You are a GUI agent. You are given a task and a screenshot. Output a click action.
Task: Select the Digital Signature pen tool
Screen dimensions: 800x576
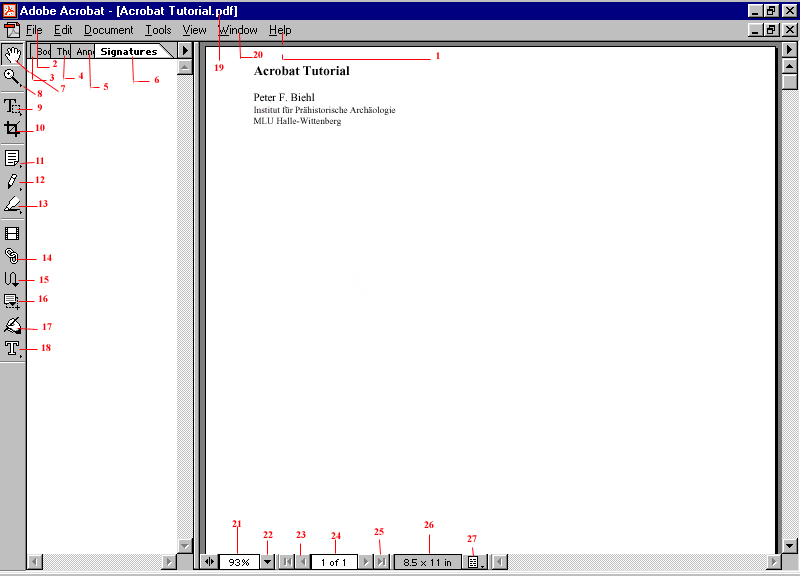coord(12,325)
